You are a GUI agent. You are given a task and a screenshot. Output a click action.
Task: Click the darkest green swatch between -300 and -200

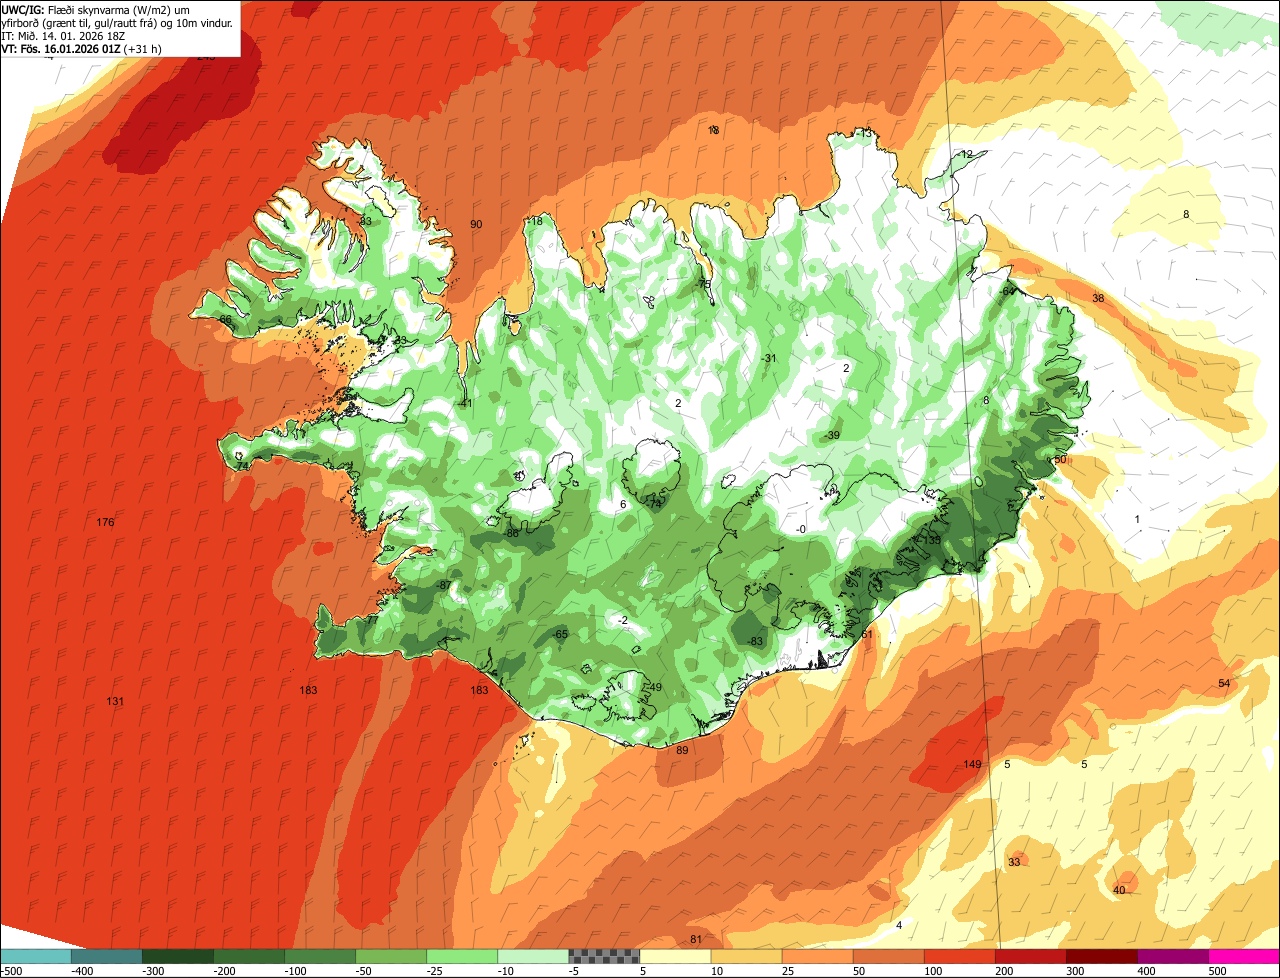[178, 956]
